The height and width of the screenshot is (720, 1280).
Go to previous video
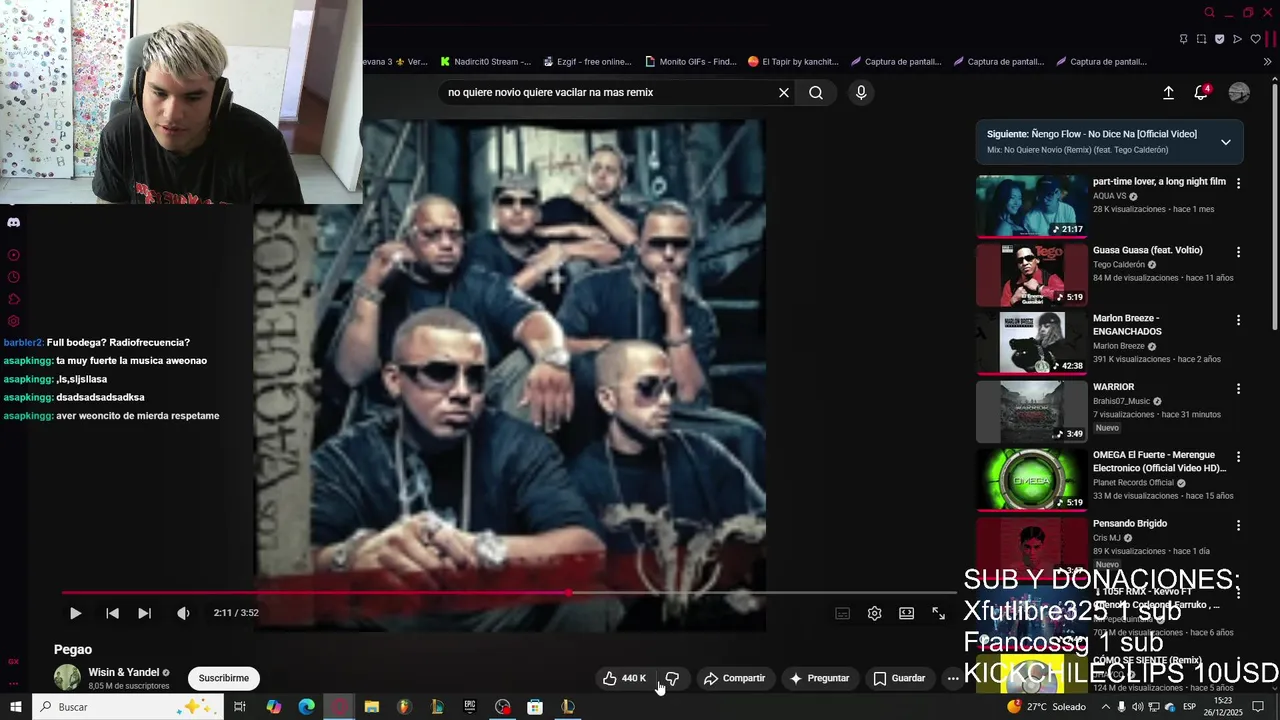[112, 613]
